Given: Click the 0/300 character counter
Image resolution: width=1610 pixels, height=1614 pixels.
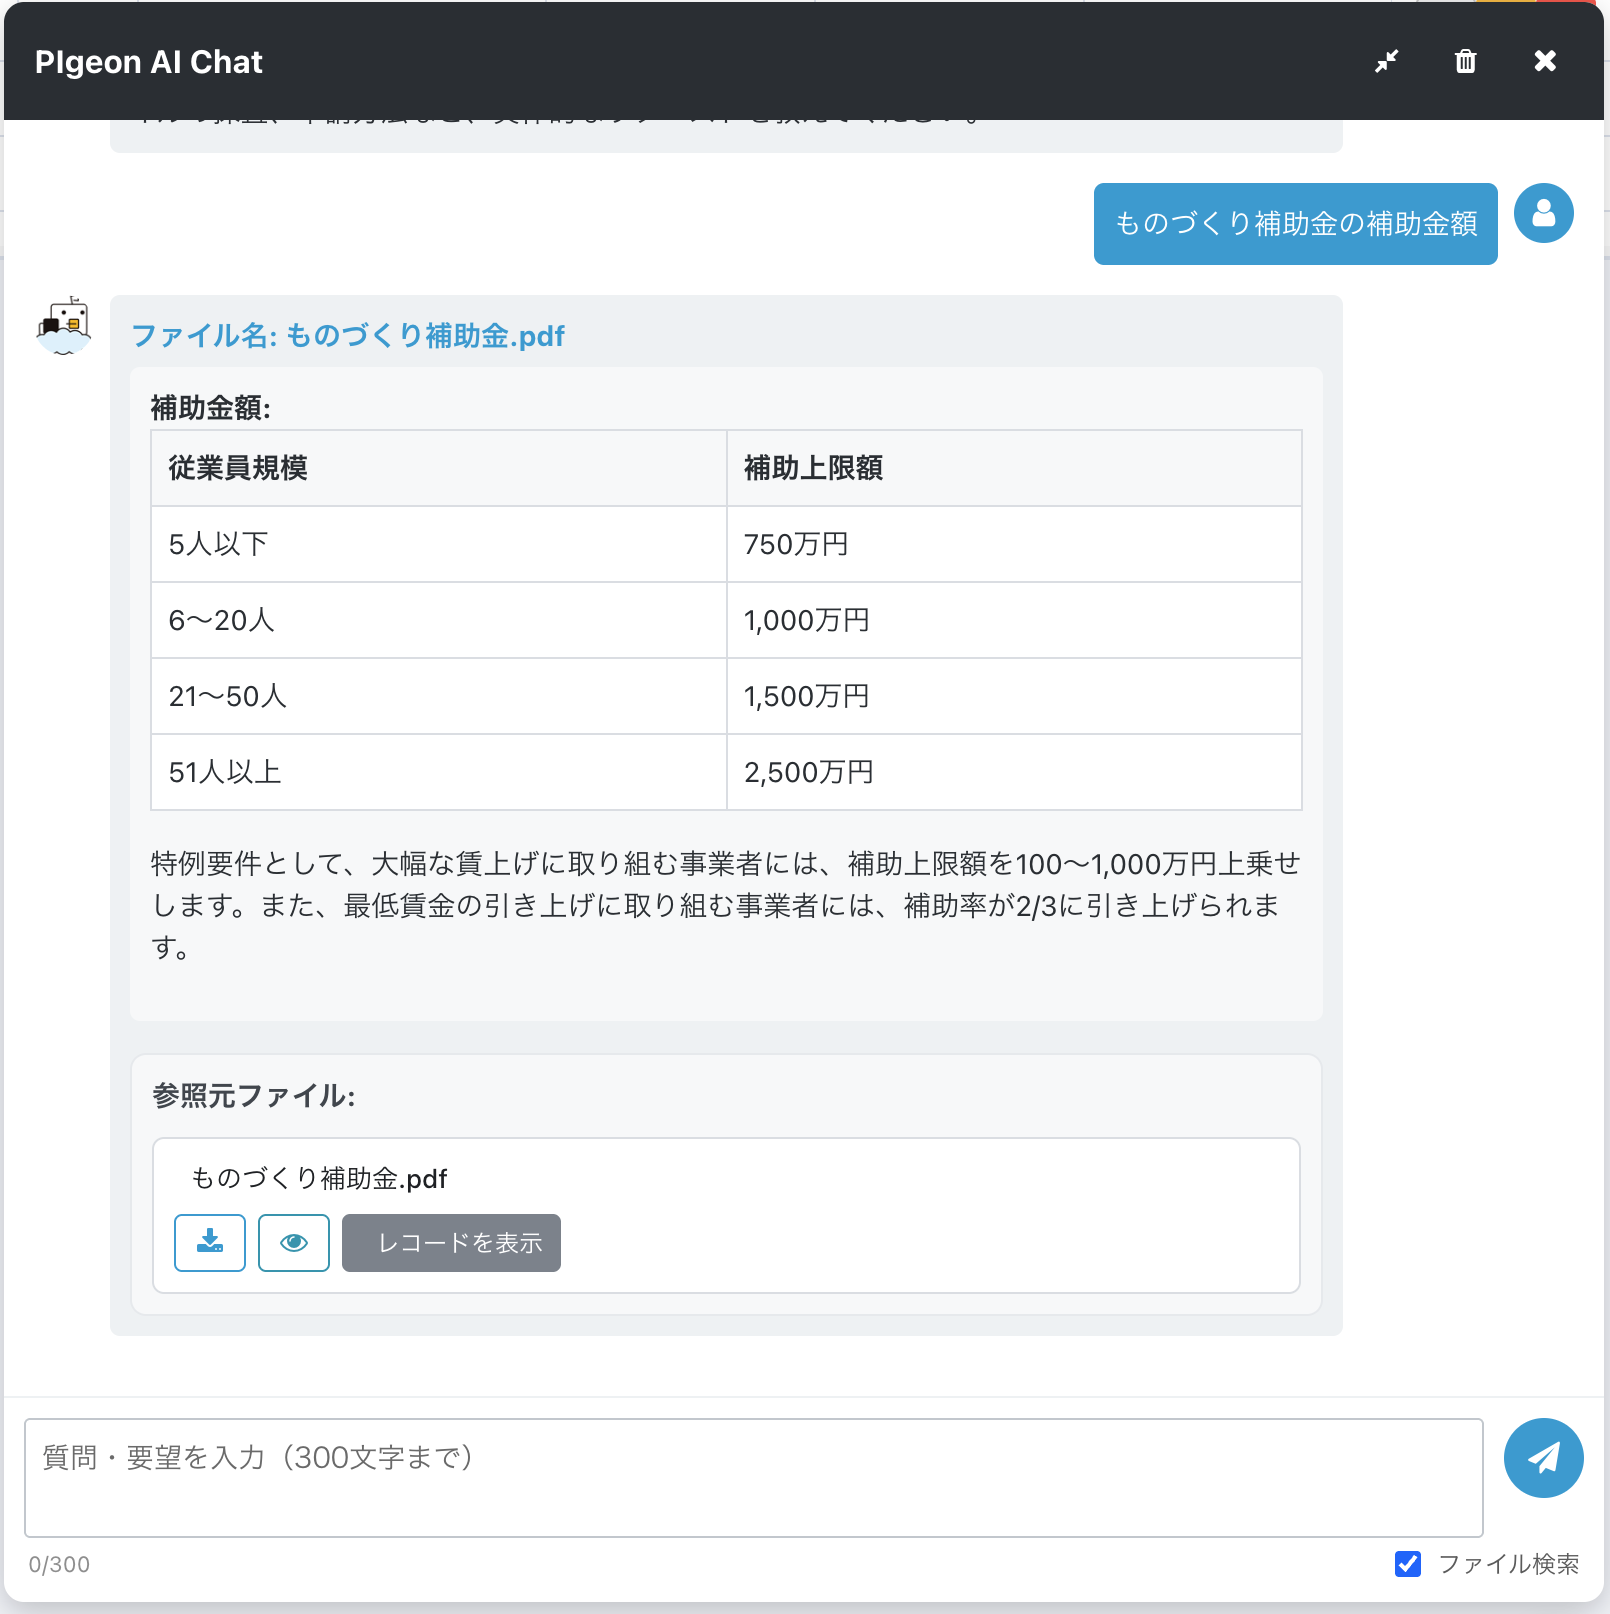Looking at the screenshot, I should point(57,1565).
